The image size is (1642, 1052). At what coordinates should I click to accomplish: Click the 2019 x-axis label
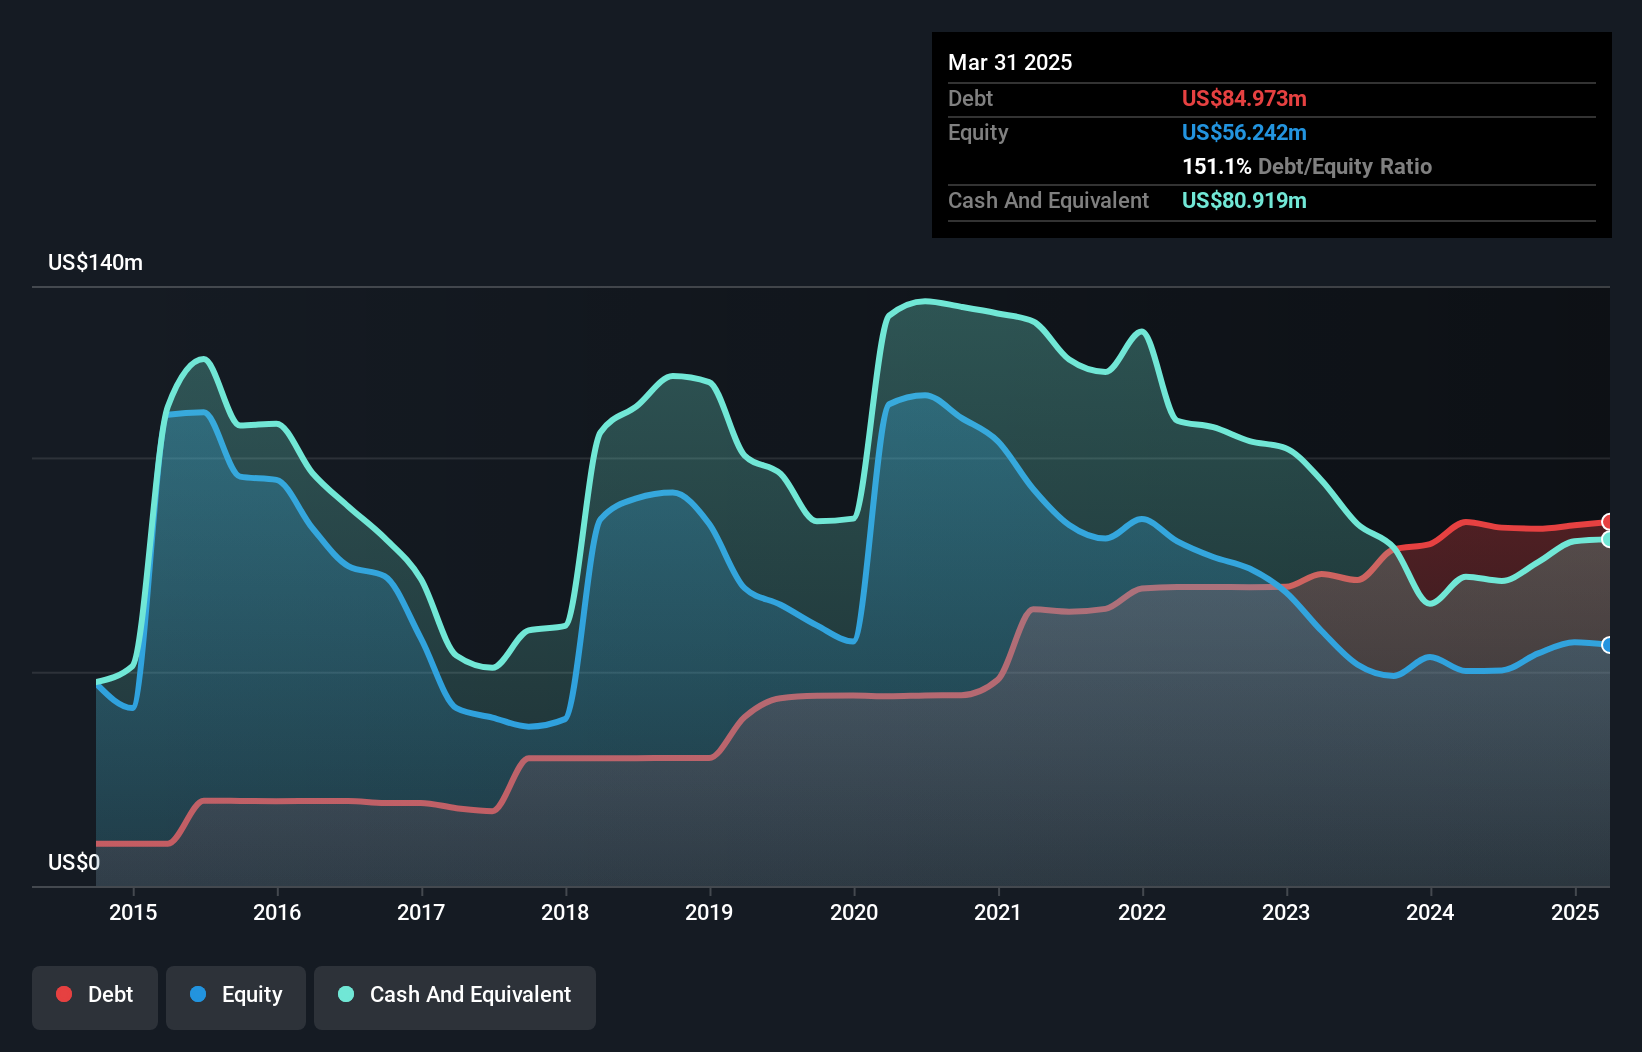click(709, 912)
